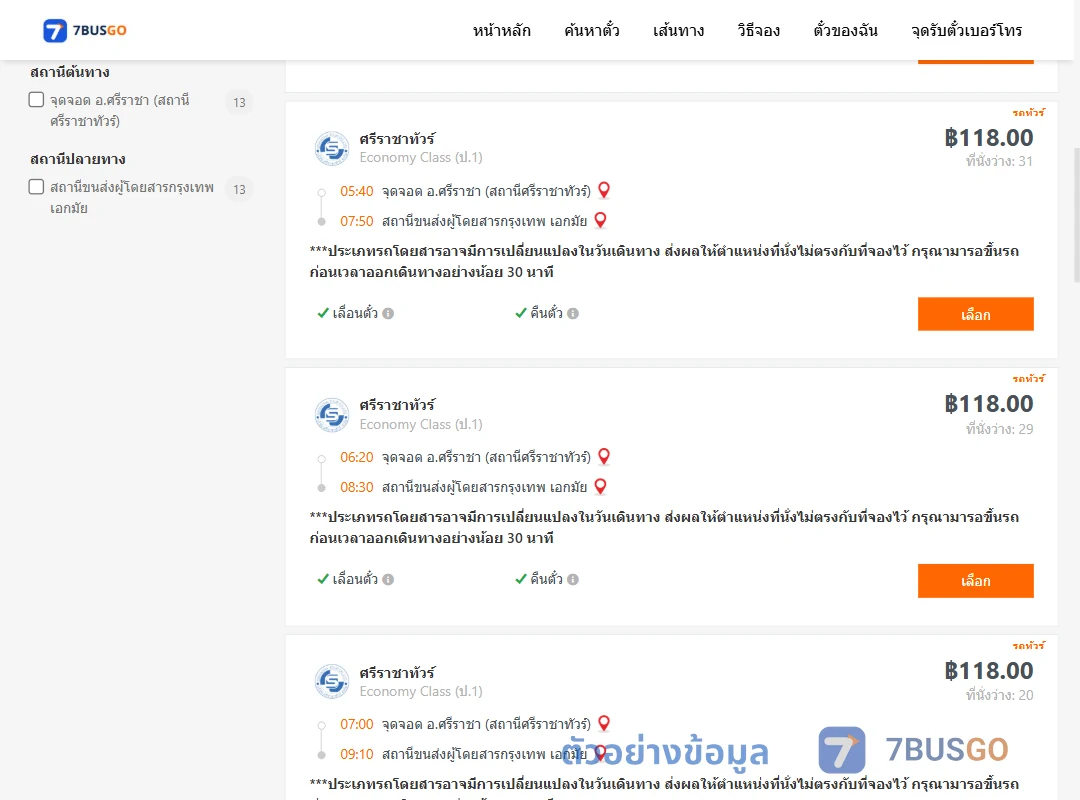The height and width of the screenshot is (800, 1080).
Task: Select วิธีจอง in the top navigation
Action: [x=758, y=30]
